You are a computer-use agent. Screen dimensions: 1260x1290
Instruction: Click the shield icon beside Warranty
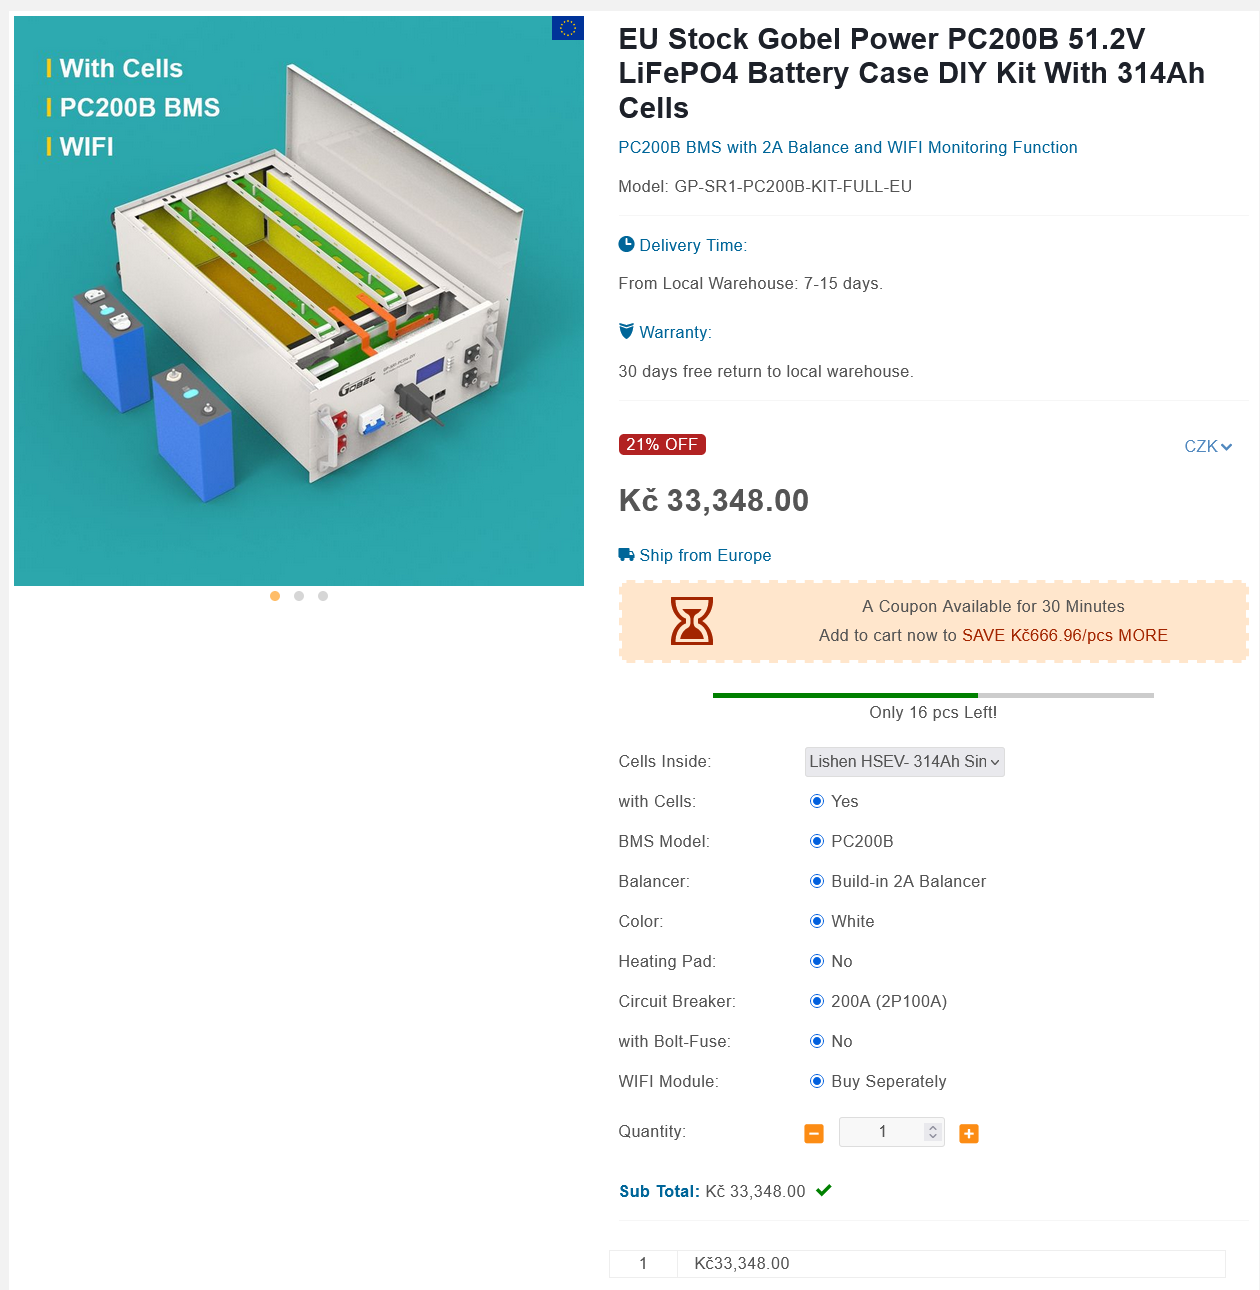(x=627, y=331)
